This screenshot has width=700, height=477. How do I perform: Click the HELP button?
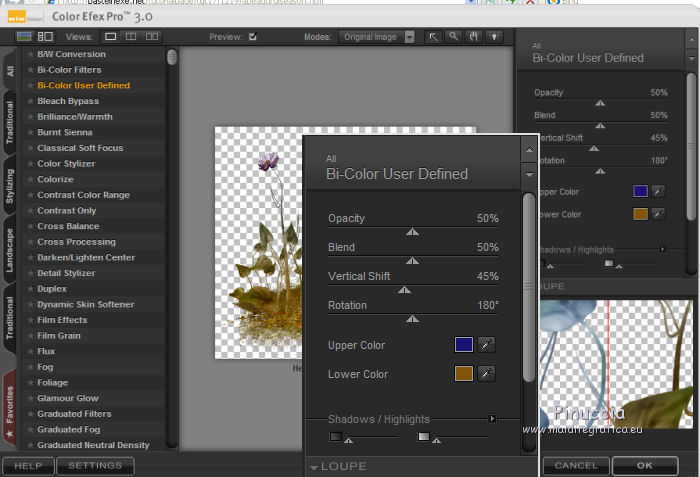[x=28, y=466]
